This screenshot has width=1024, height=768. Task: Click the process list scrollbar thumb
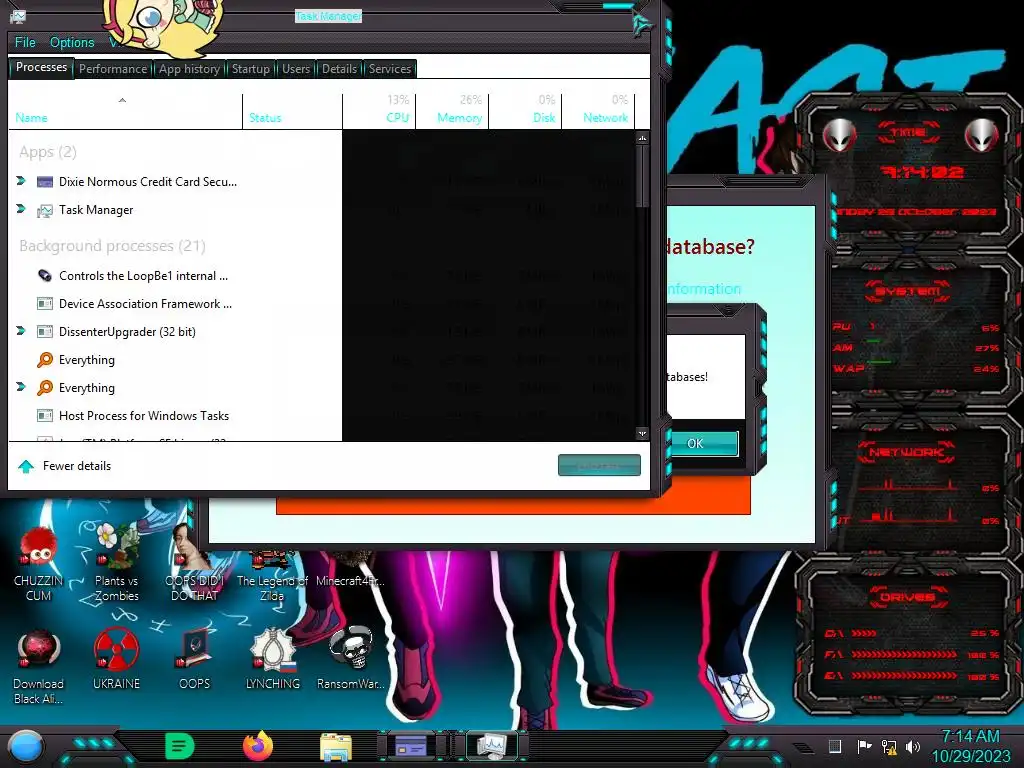642,176
